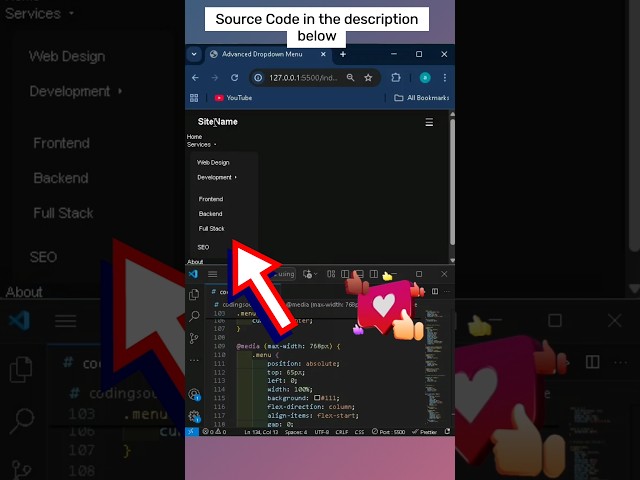The height and width of the screenshot is (480, 640).
Task: Click code line 'position: absolute;'
Action: pos(303,363)
